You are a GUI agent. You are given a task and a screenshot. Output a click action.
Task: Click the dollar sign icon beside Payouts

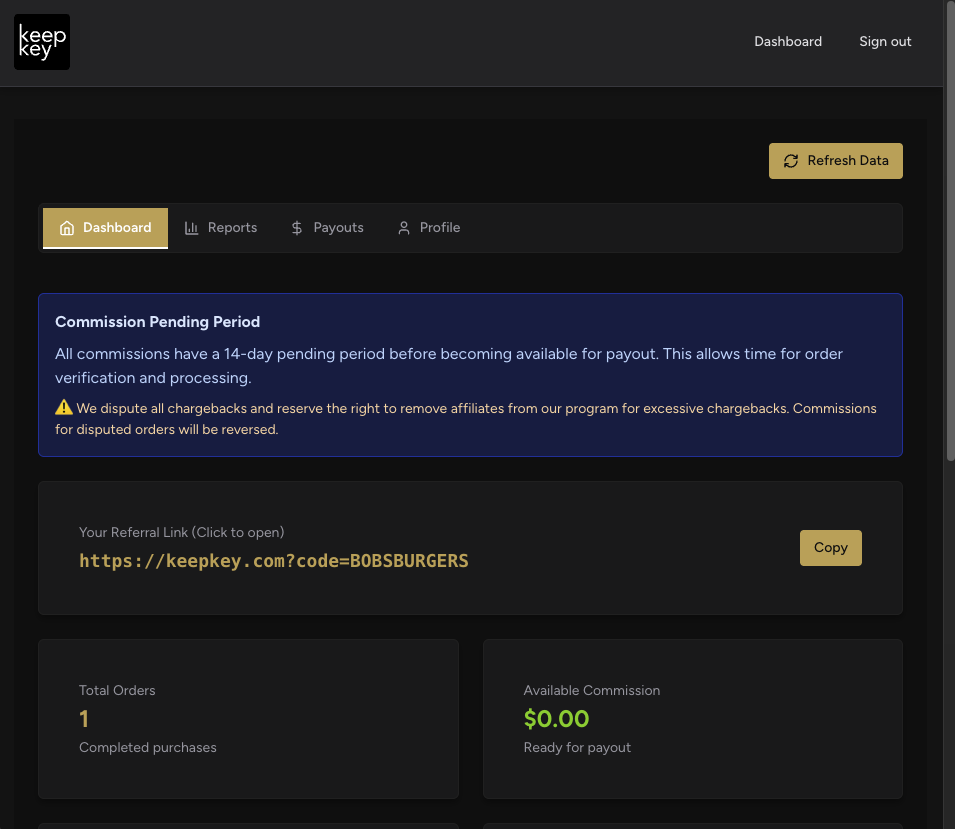296,227
